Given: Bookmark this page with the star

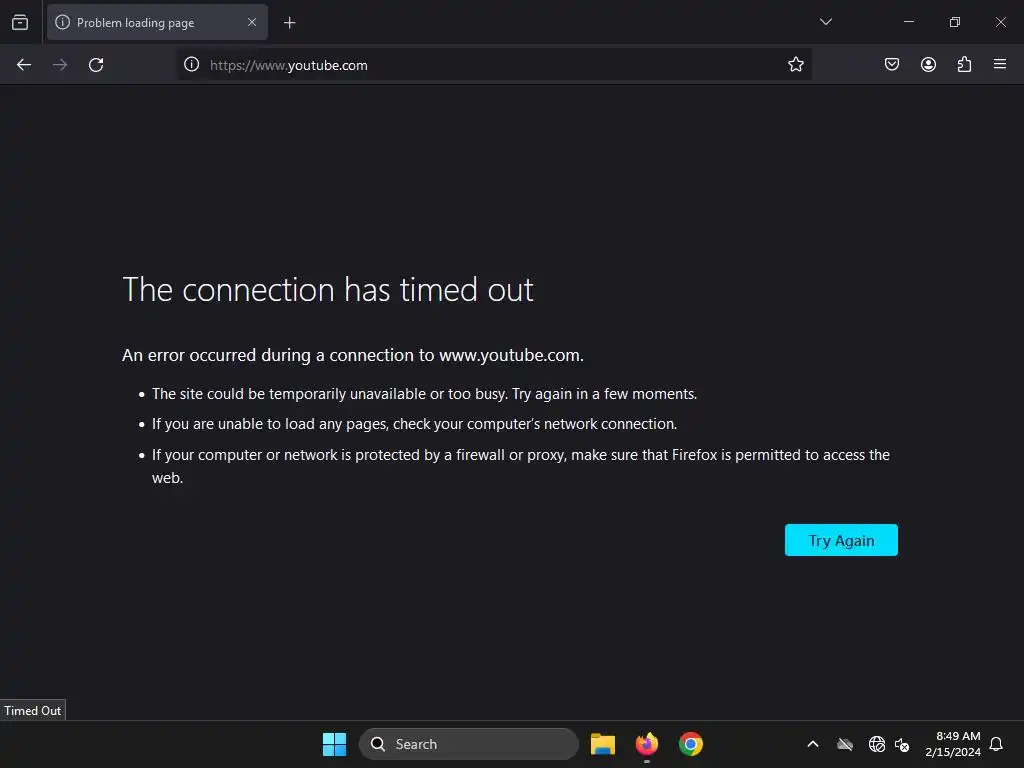Looking at the screenshot, I should [x=795, y=65].
